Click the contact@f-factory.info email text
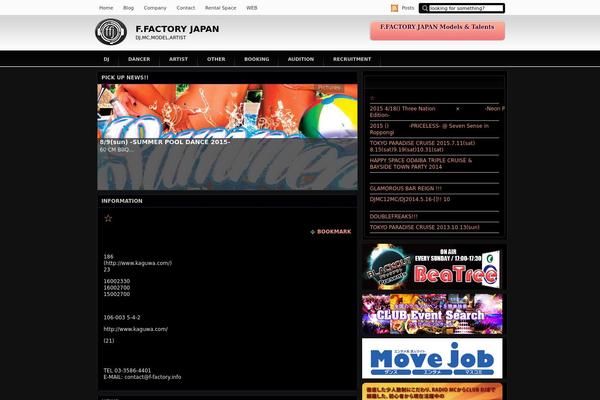This screenshot has width=600, height=400. click(153, 377)
